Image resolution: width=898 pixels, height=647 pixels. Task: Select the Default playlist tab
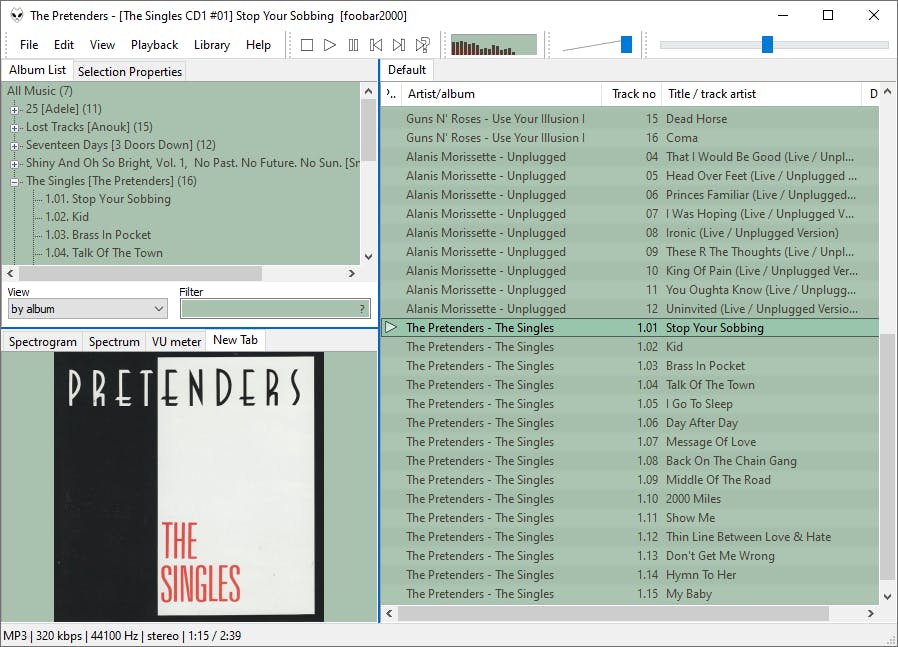tap(407, 70)
